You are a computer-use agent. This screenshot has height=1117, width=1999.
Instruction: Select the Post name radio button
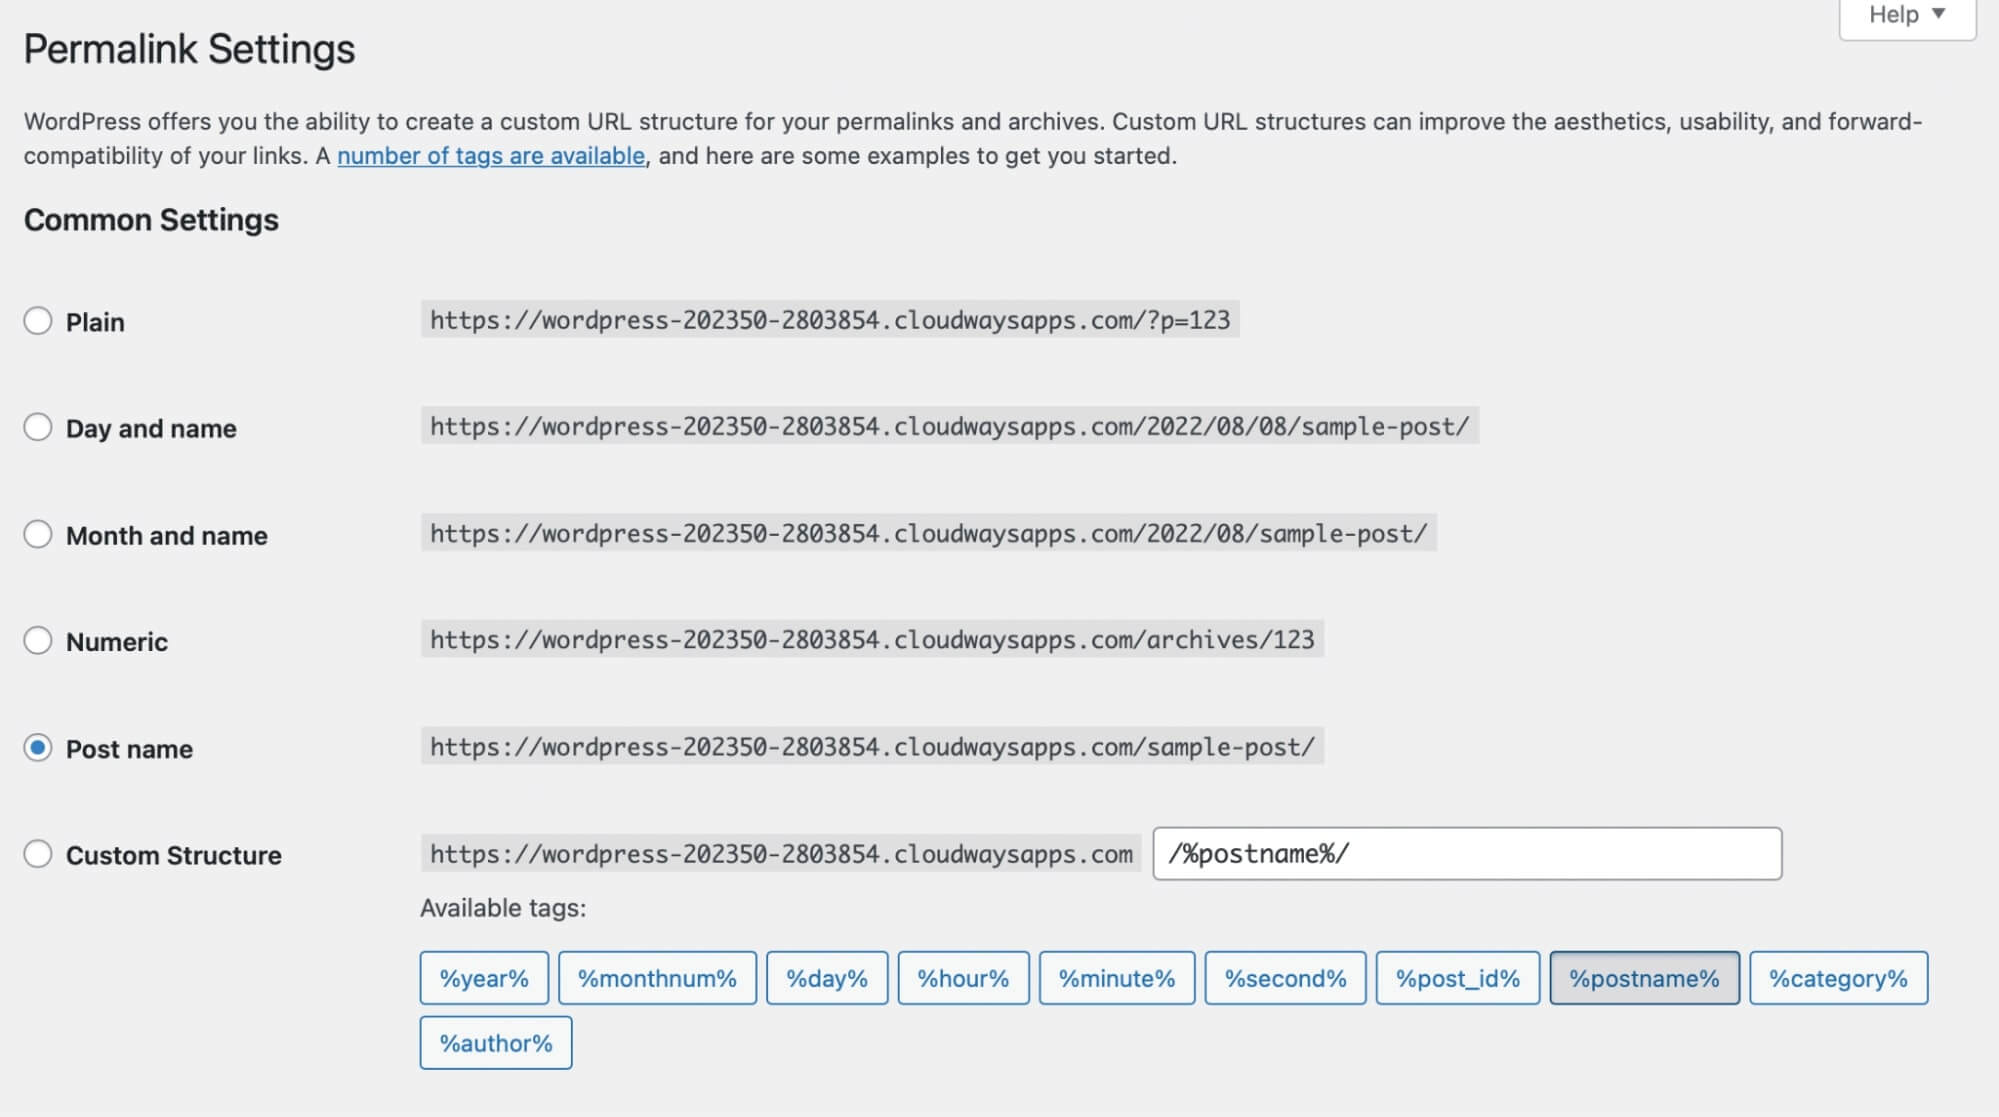(38, 747)
